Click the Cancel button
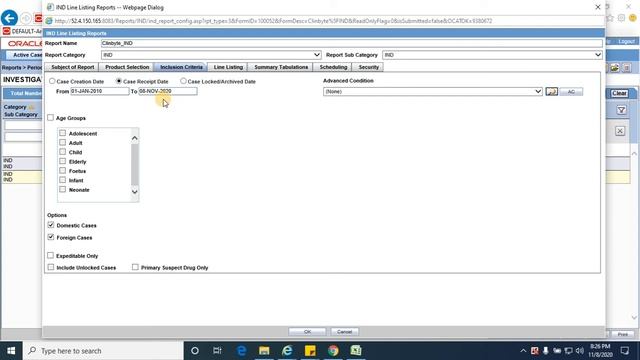The height and width of the screenshot is (360, 640). [x=344, y=332]
